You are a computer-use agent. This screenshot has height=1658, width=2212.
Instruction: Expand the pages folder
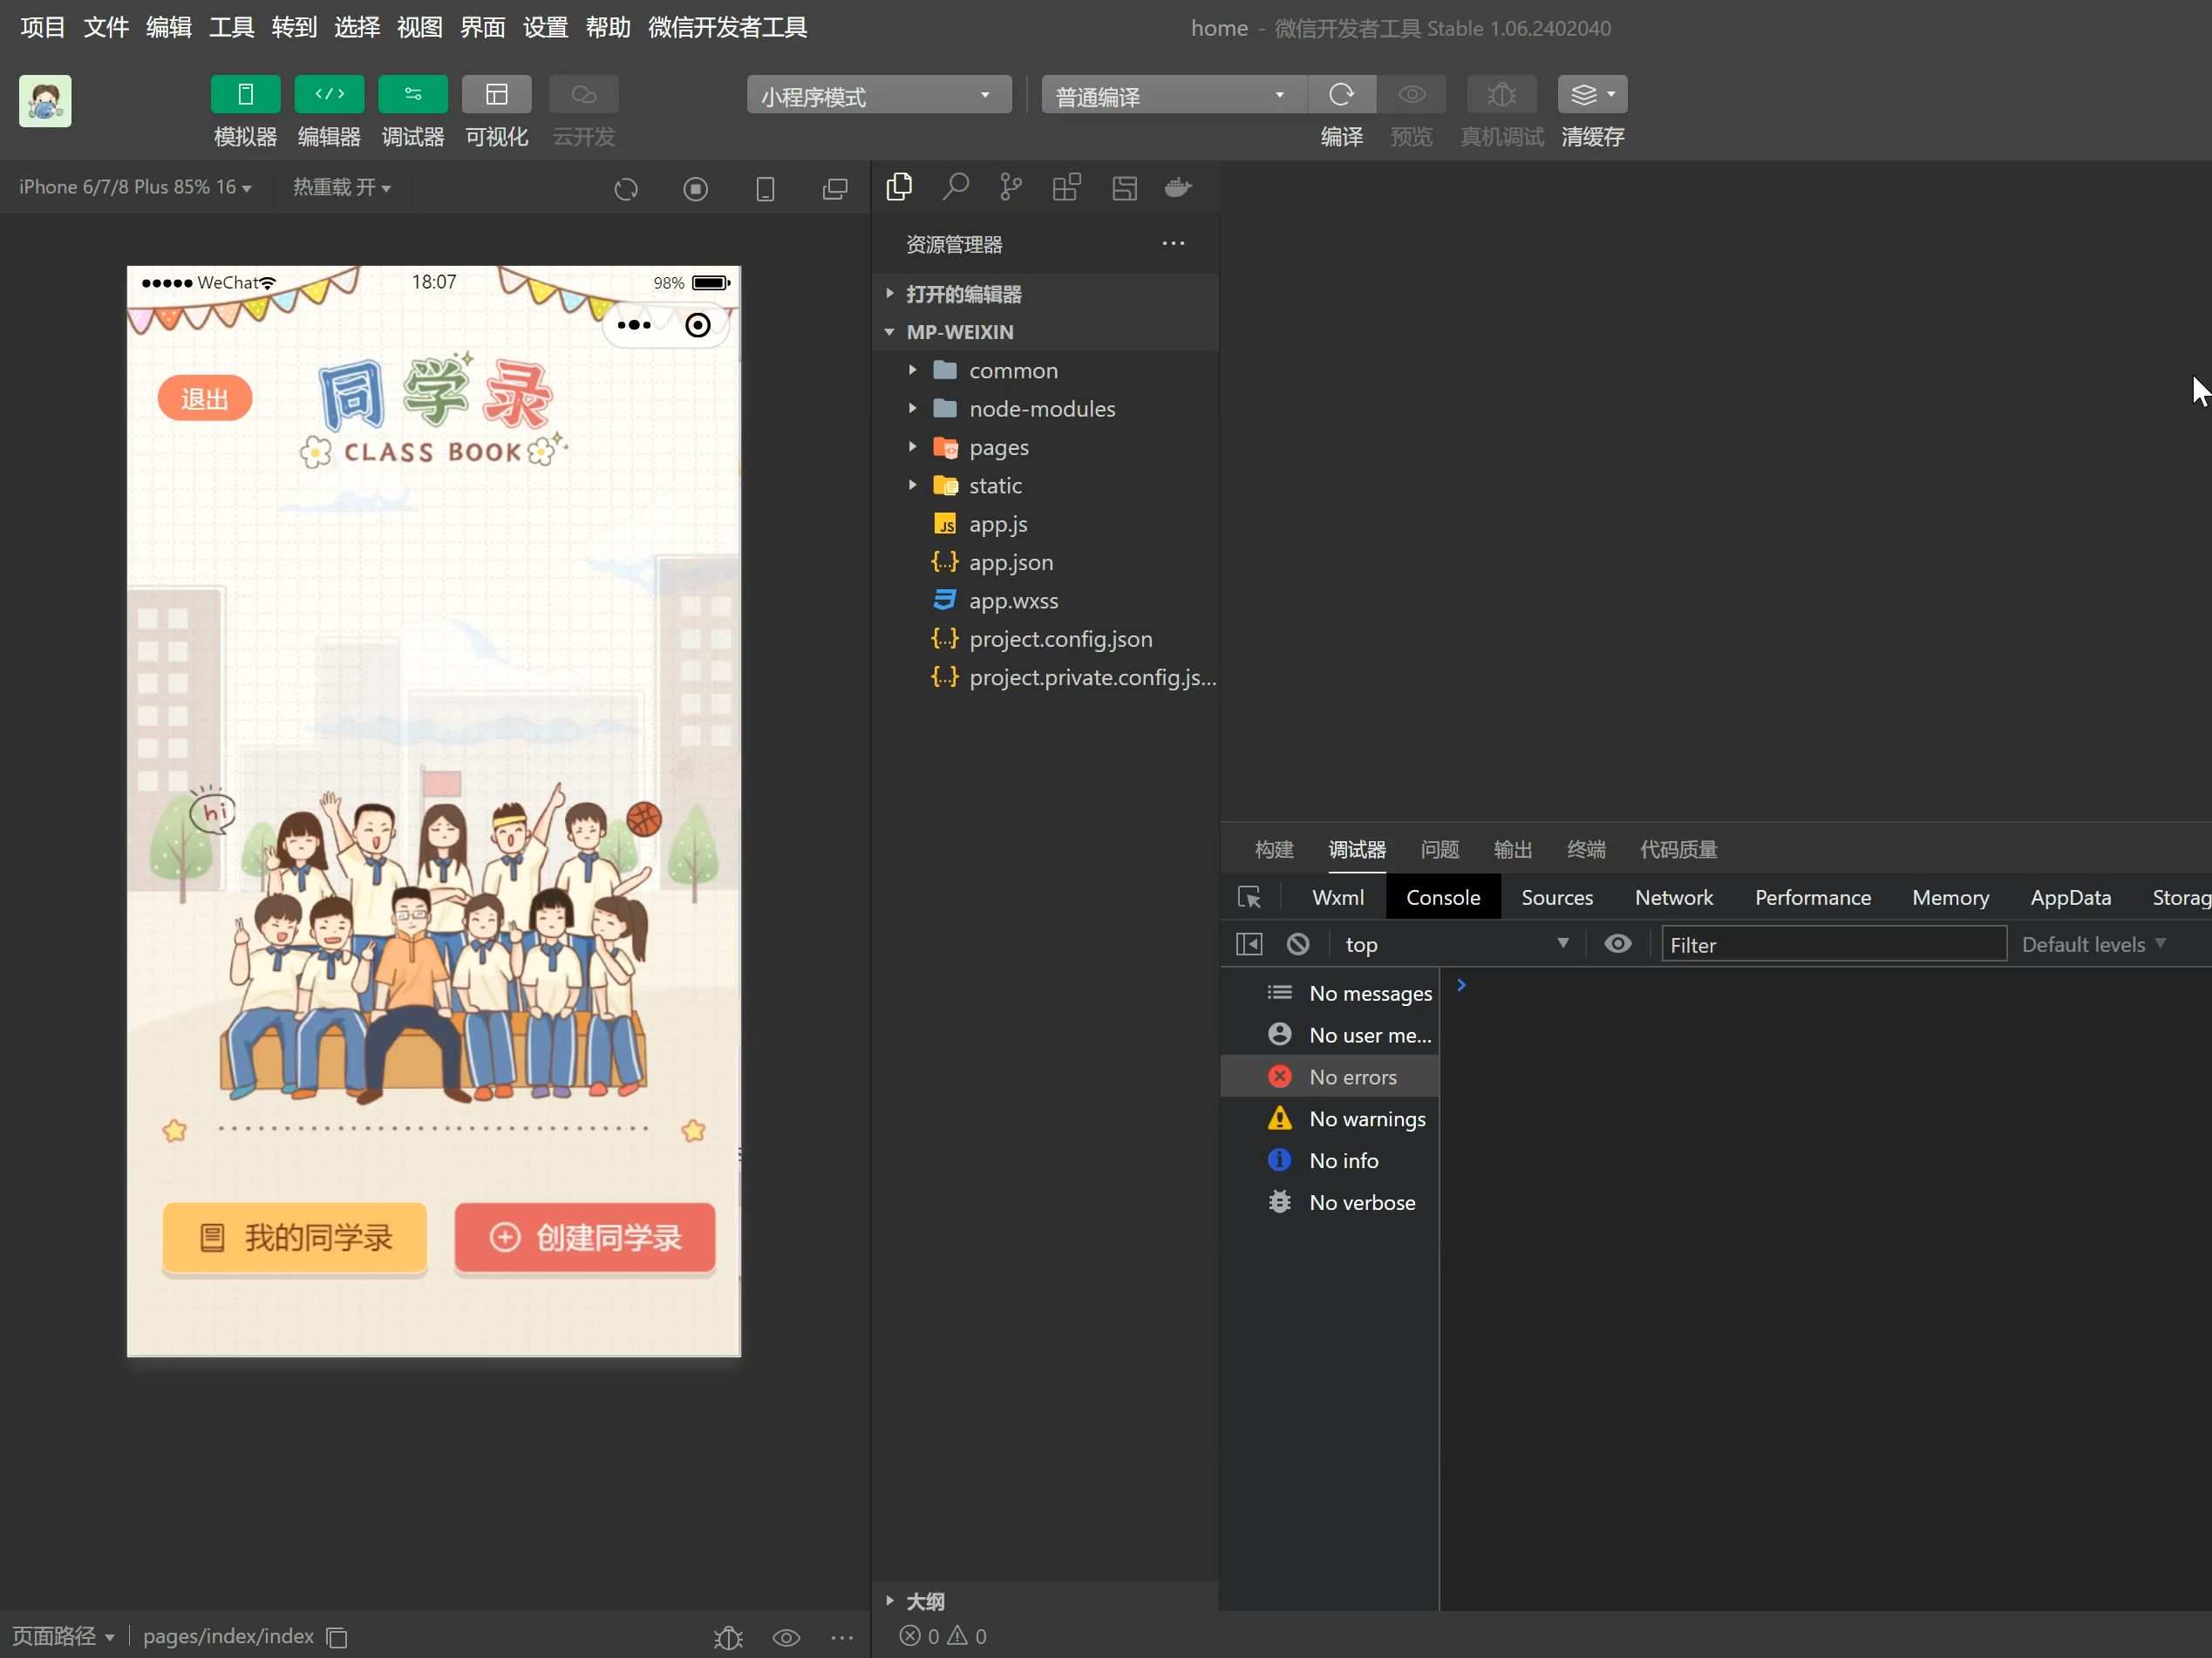pos(1045,447)
